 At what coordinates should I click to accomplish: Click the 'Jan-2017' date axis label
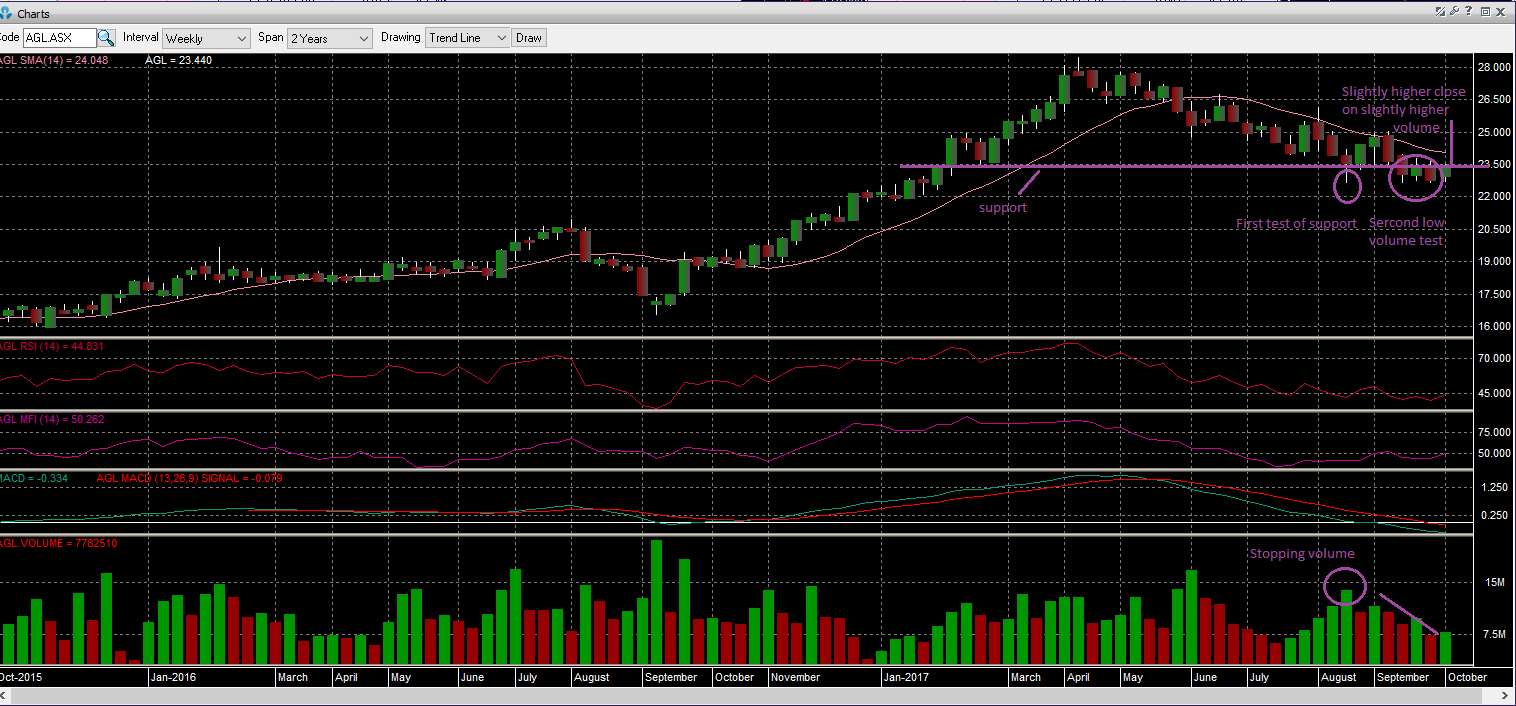(905, 677)
